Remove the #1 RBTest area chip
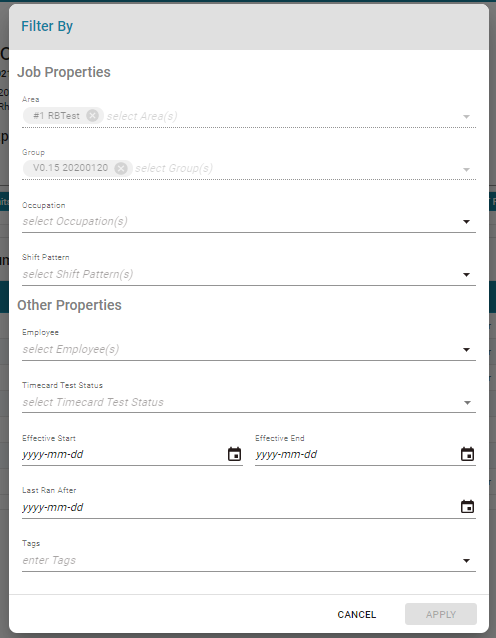This screenshot has height=638, width=496. point(93,116)
